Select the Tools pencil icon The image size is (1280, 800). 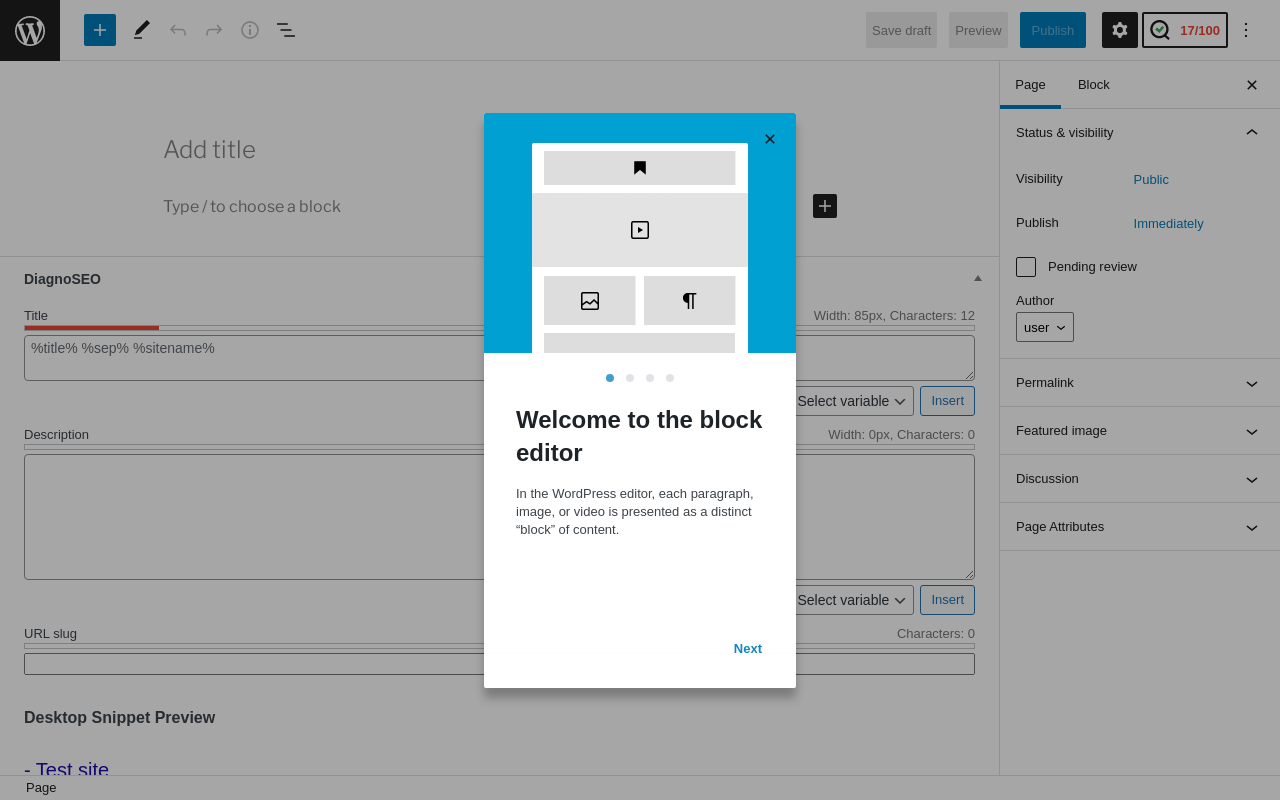142,30
